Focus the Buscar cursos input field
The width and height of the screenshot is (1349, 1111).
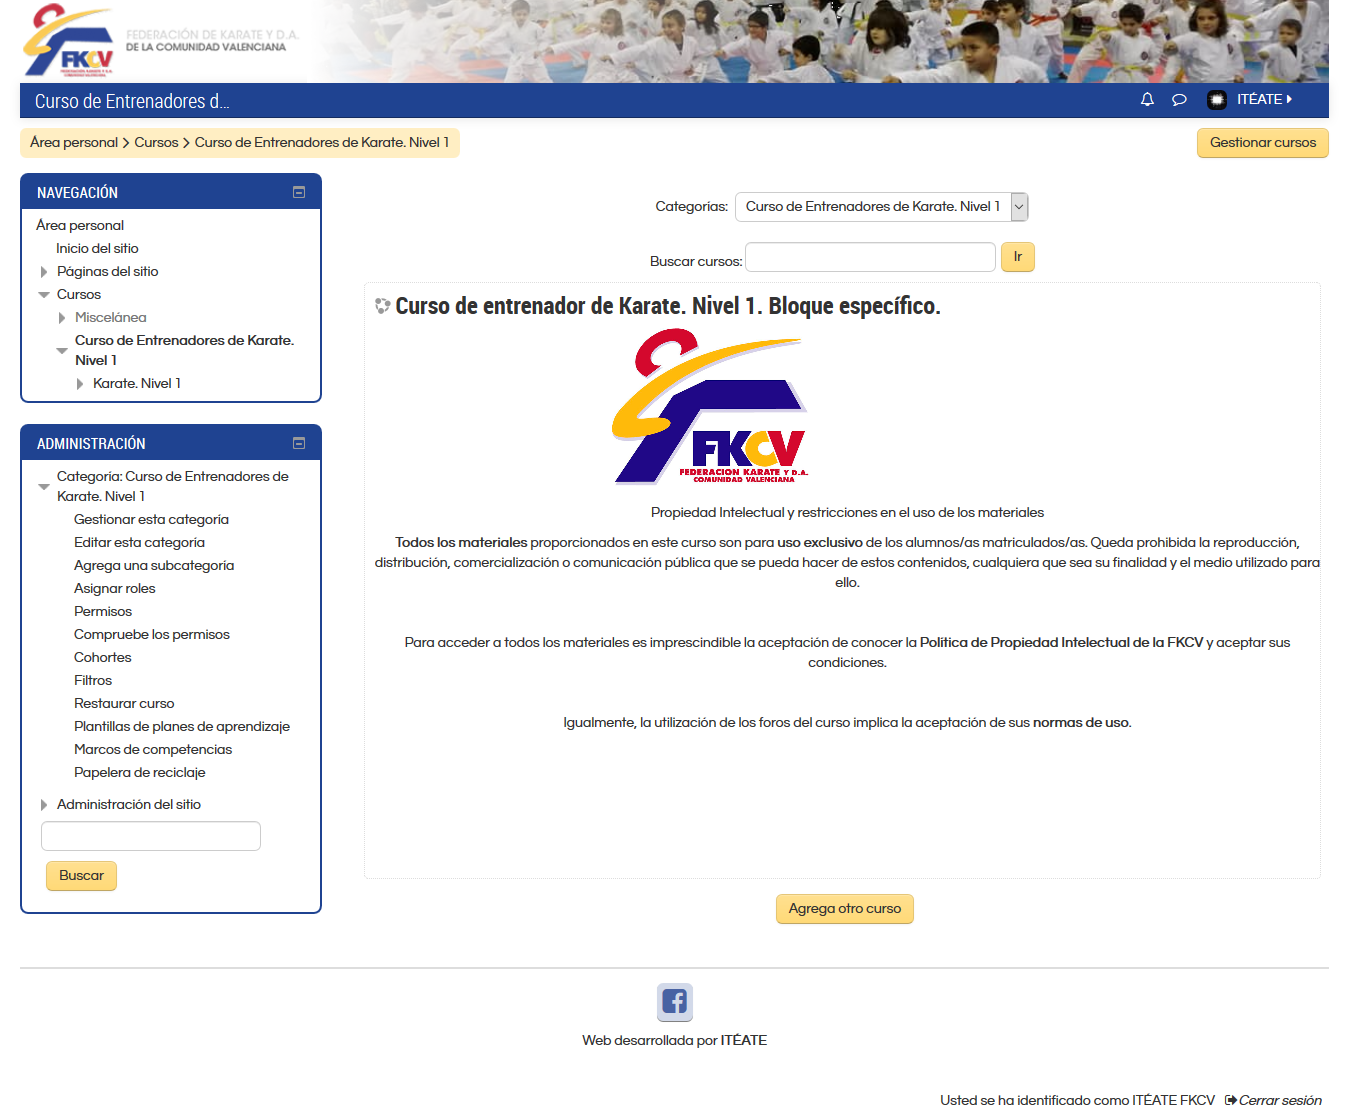pyautogui.click(x=870, y=257)
